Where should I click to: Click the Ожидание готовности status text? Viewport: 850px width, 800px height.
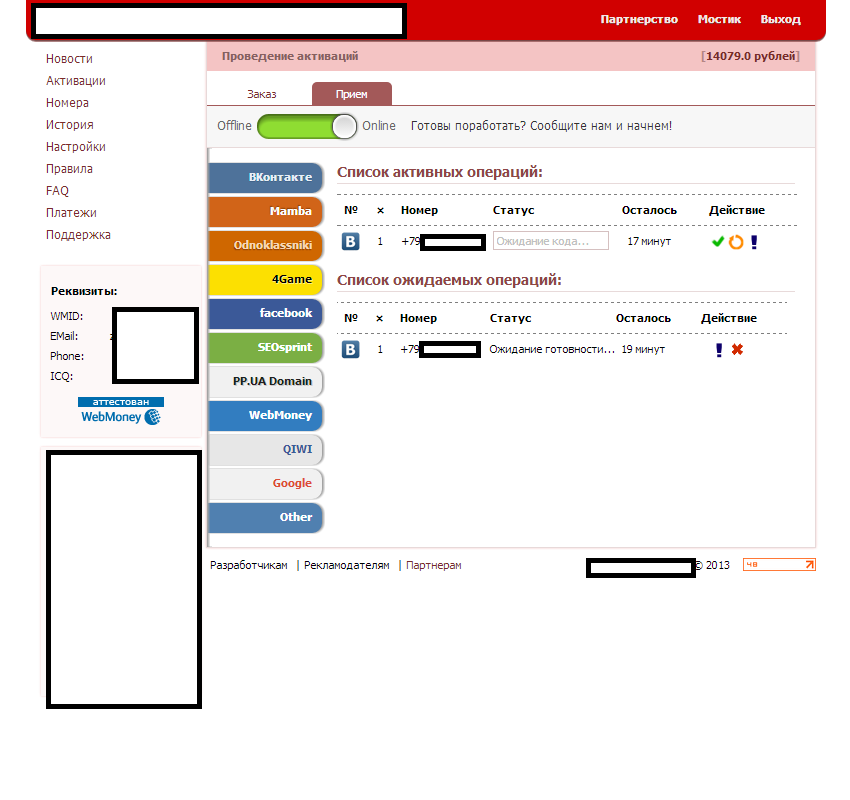coord(552,350)
